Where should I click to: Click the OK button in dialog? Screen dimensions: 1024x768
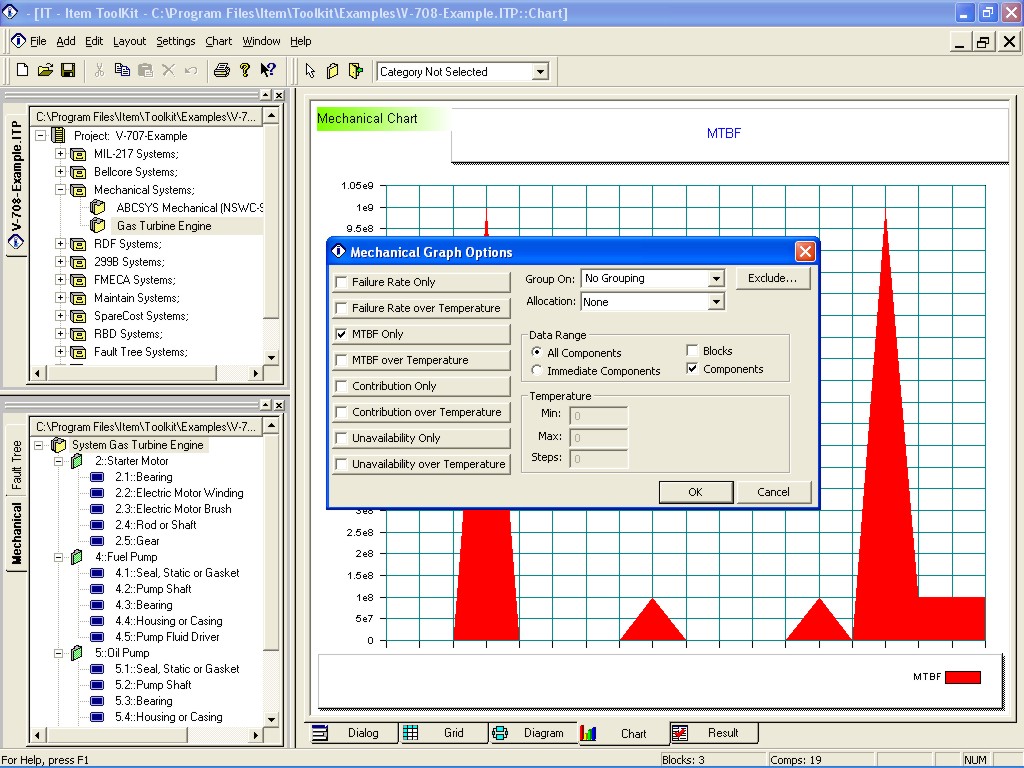[695, 492]
